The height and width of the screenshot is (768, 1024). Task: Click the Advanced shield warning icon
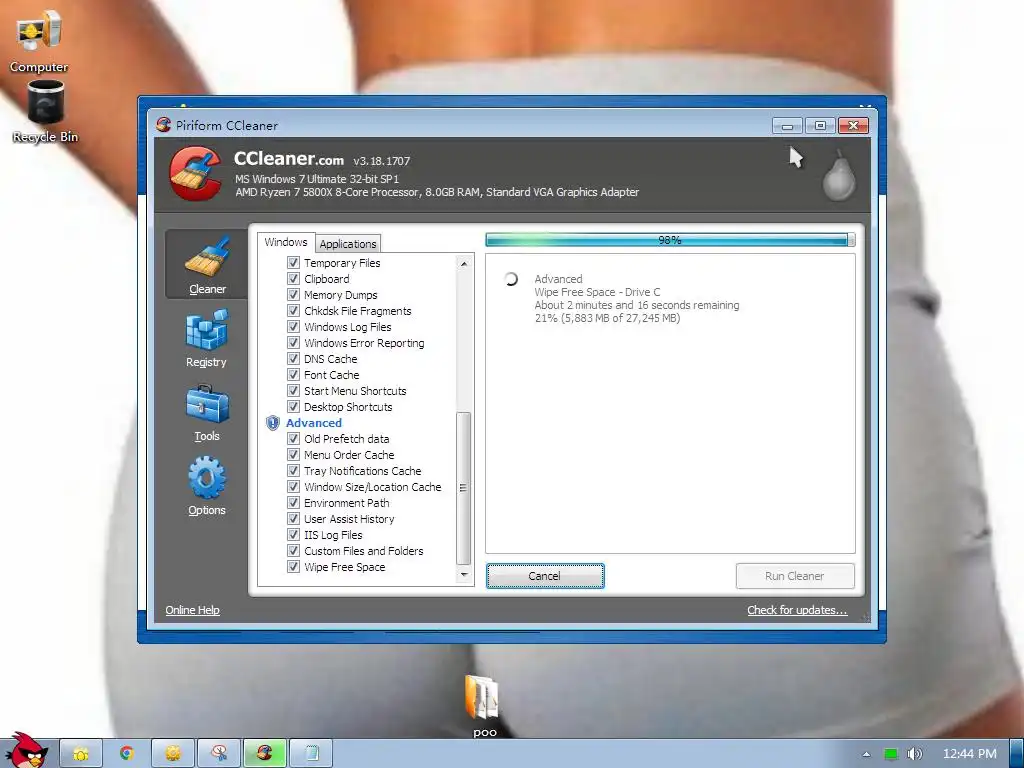(272, 423)
